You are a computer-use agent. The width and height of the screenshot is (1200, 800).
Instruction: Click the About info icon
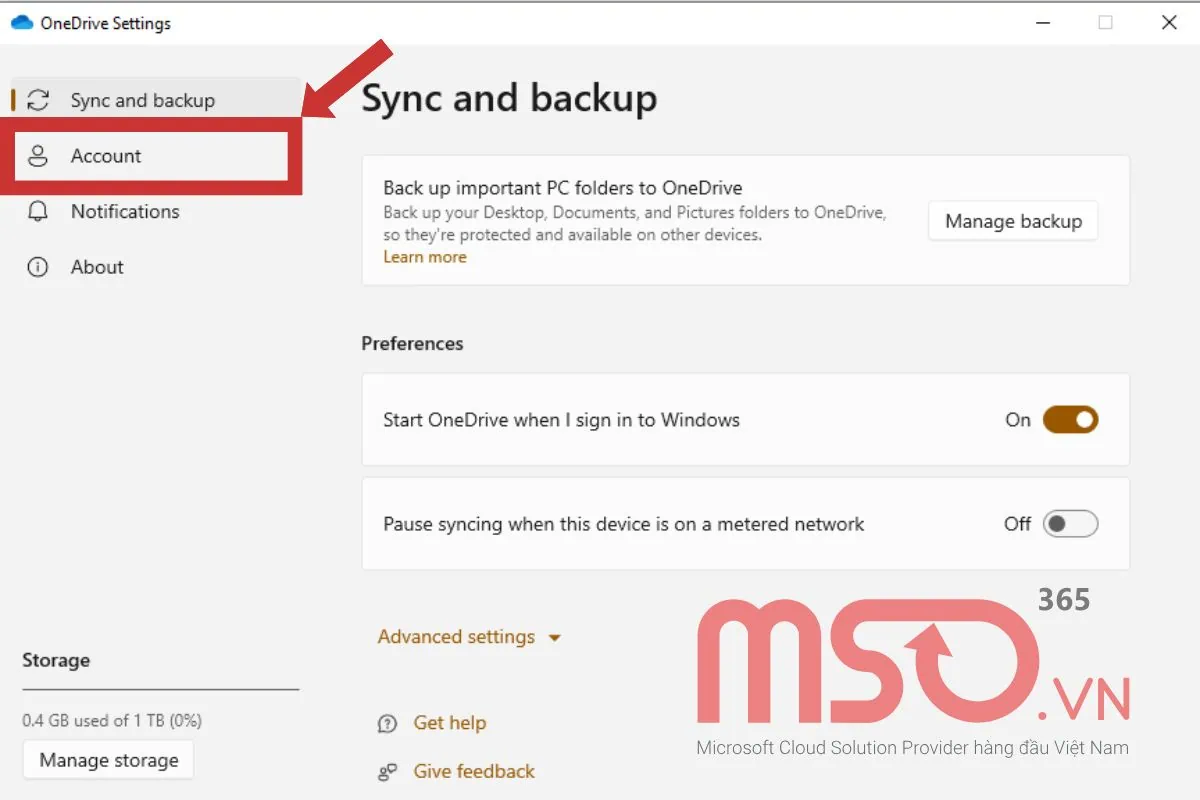[x=38, y=267]
